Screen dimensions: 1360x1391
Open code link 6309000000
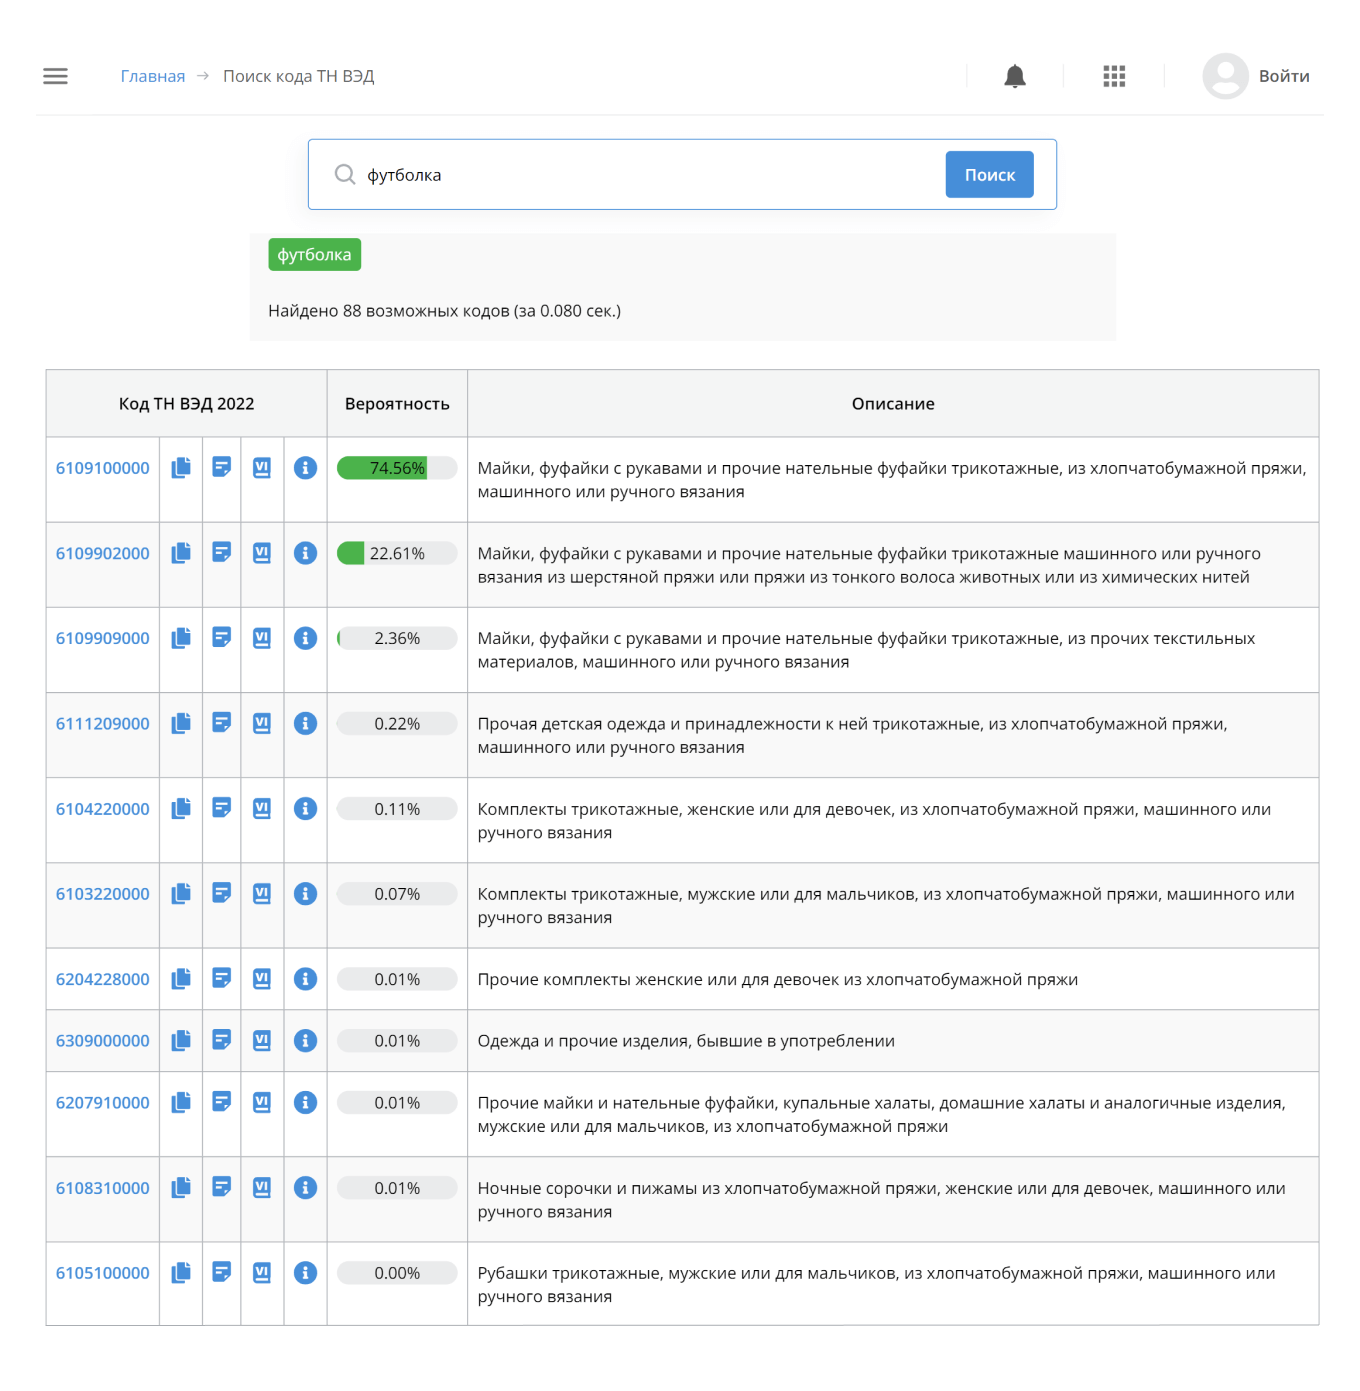(103, 1041)
